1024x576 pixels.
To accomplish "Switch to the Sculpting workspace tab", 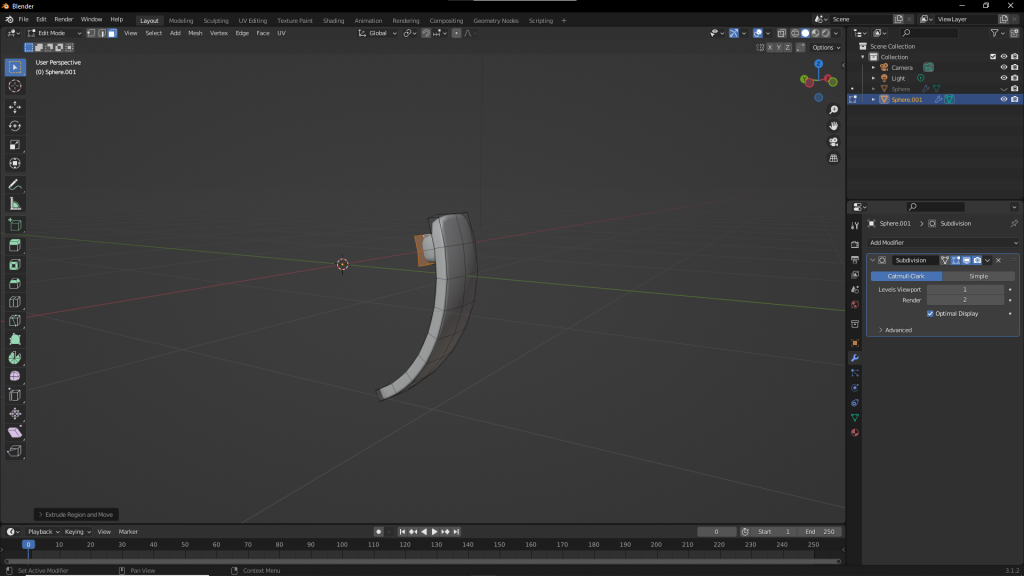I will coord(216,20).
